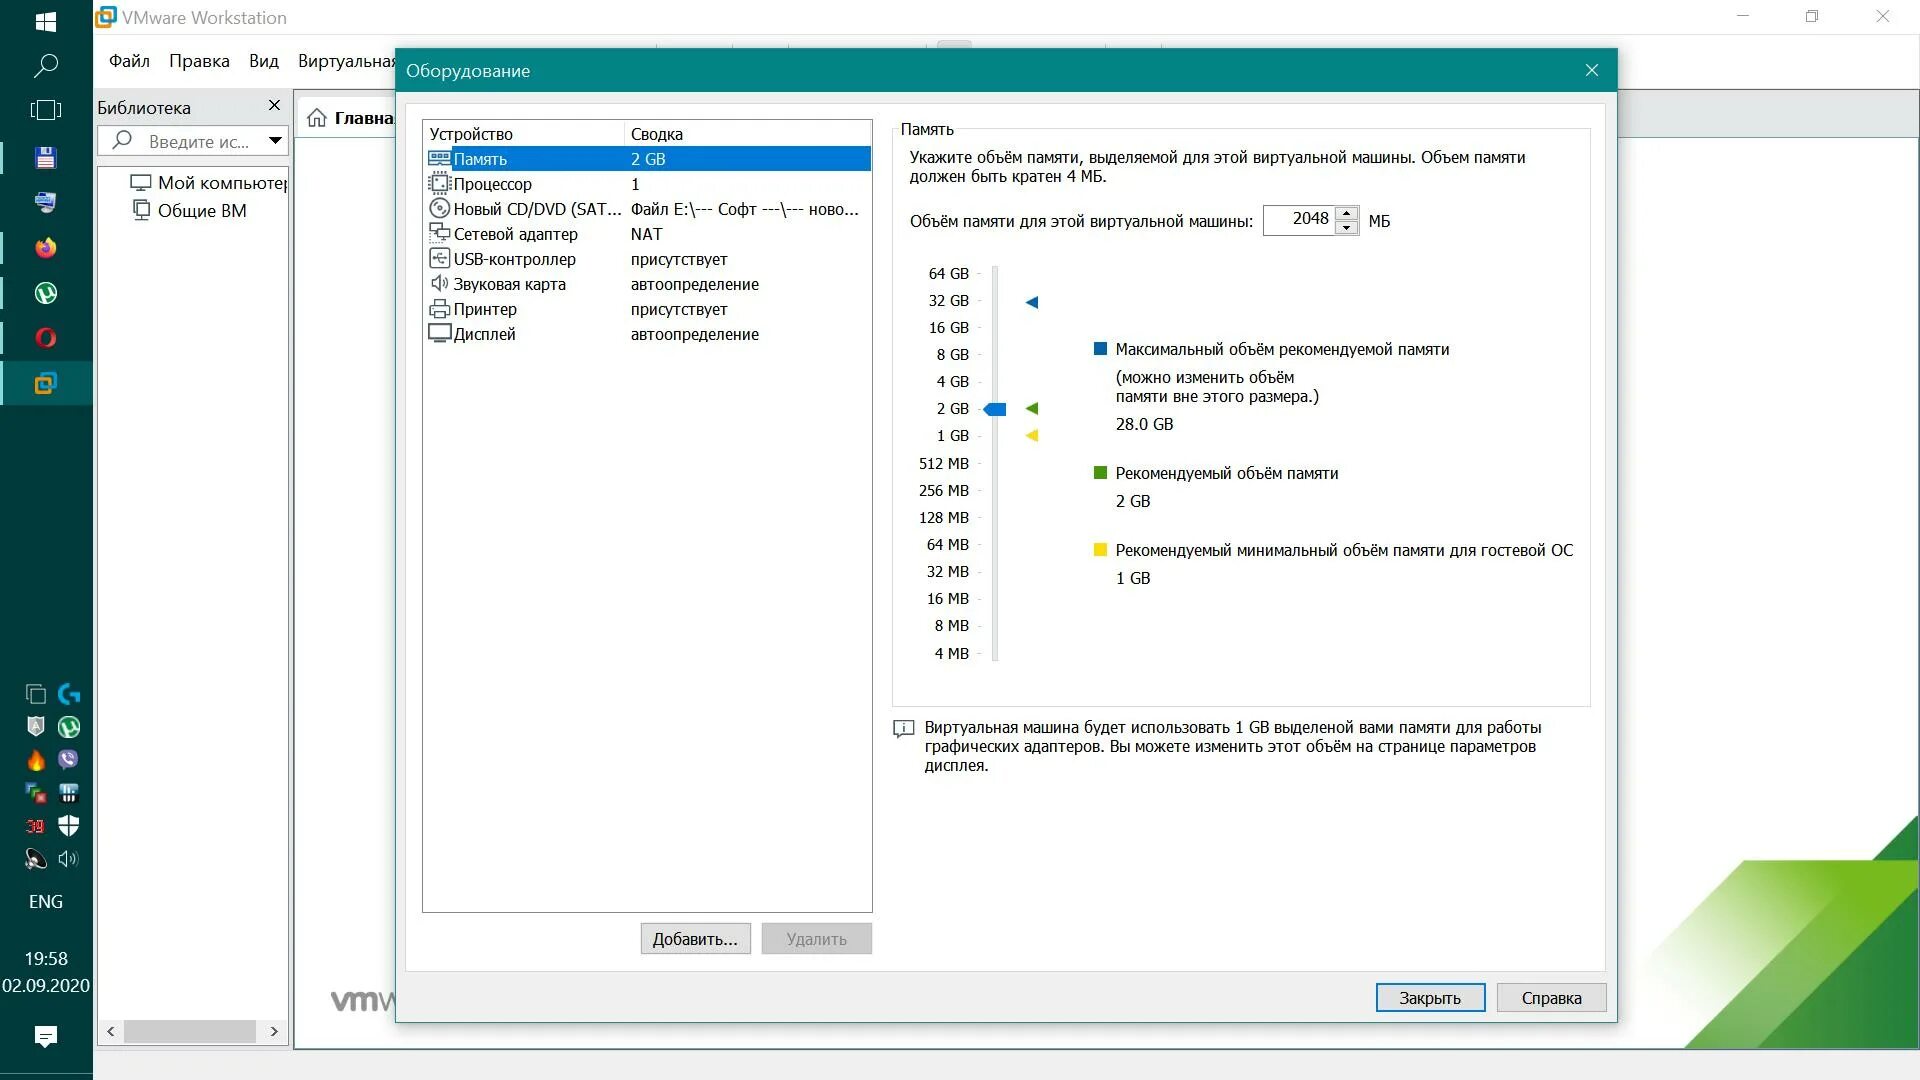Select the Network adapter device icon
1920x1080 pixels.
439,233
